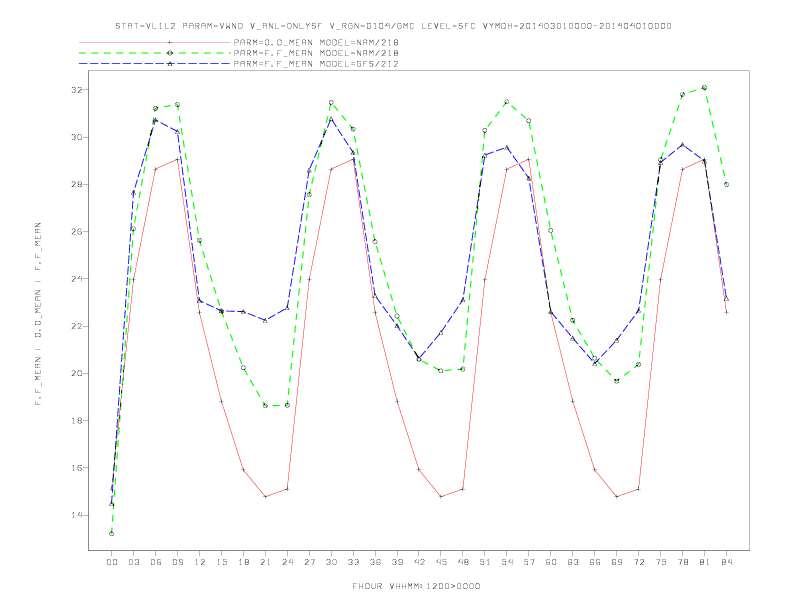The height and width of the screenshot is (612, 792).
Task: Click x-axis forecast hour label 54
Action: 507,562
